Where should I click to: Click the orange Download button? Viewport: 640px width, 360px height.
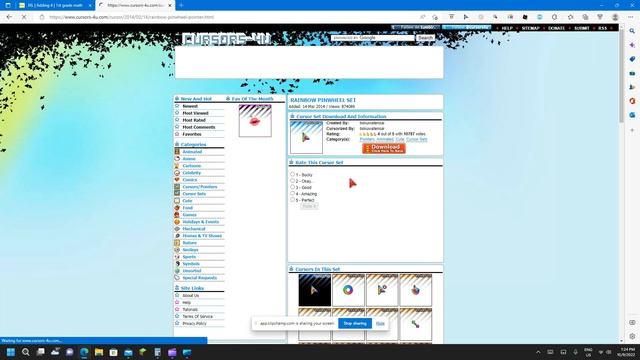pos(384,148)
